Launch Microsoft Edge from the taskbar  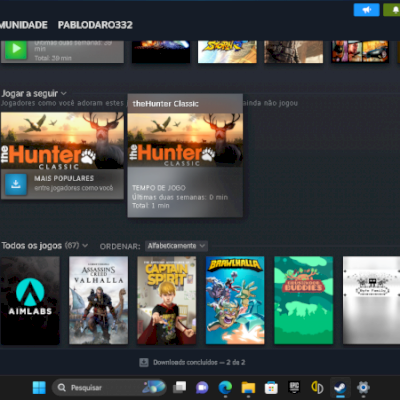point(225,387)
